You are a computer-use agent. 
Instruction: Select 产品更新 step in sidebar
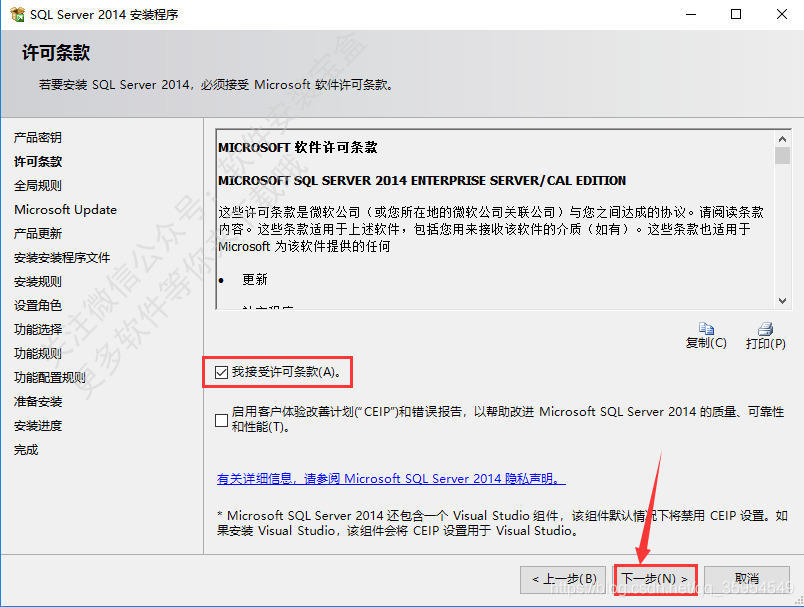pos(37,234)
